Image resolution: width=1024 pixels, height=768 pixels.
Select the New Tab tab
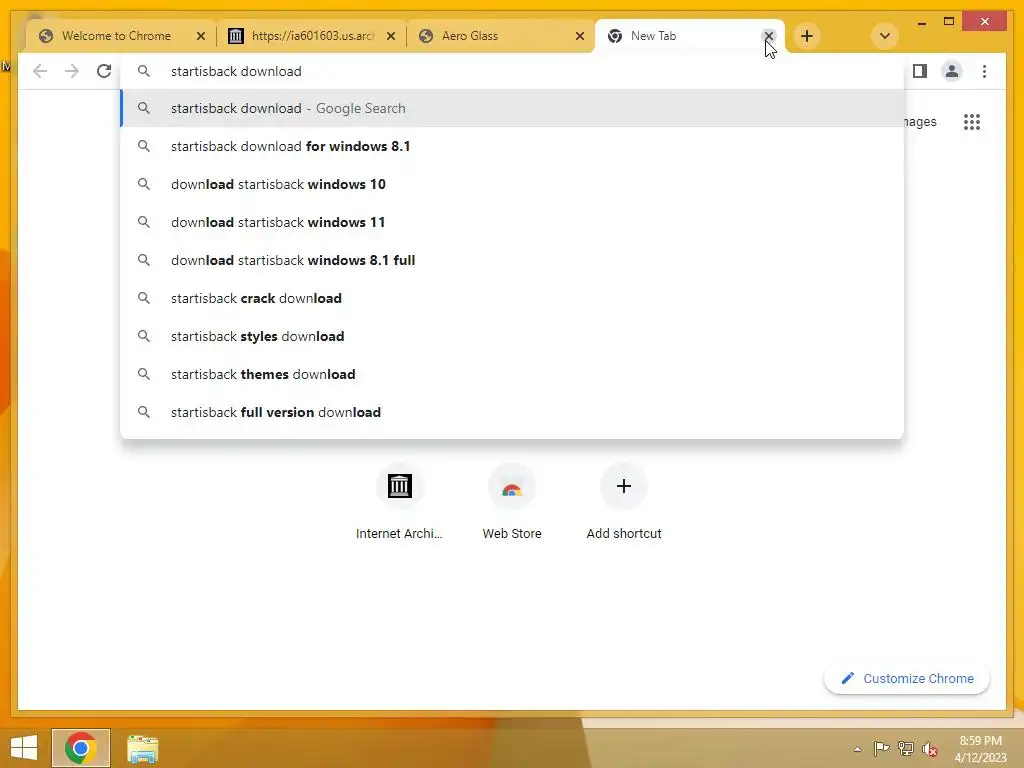690,36
